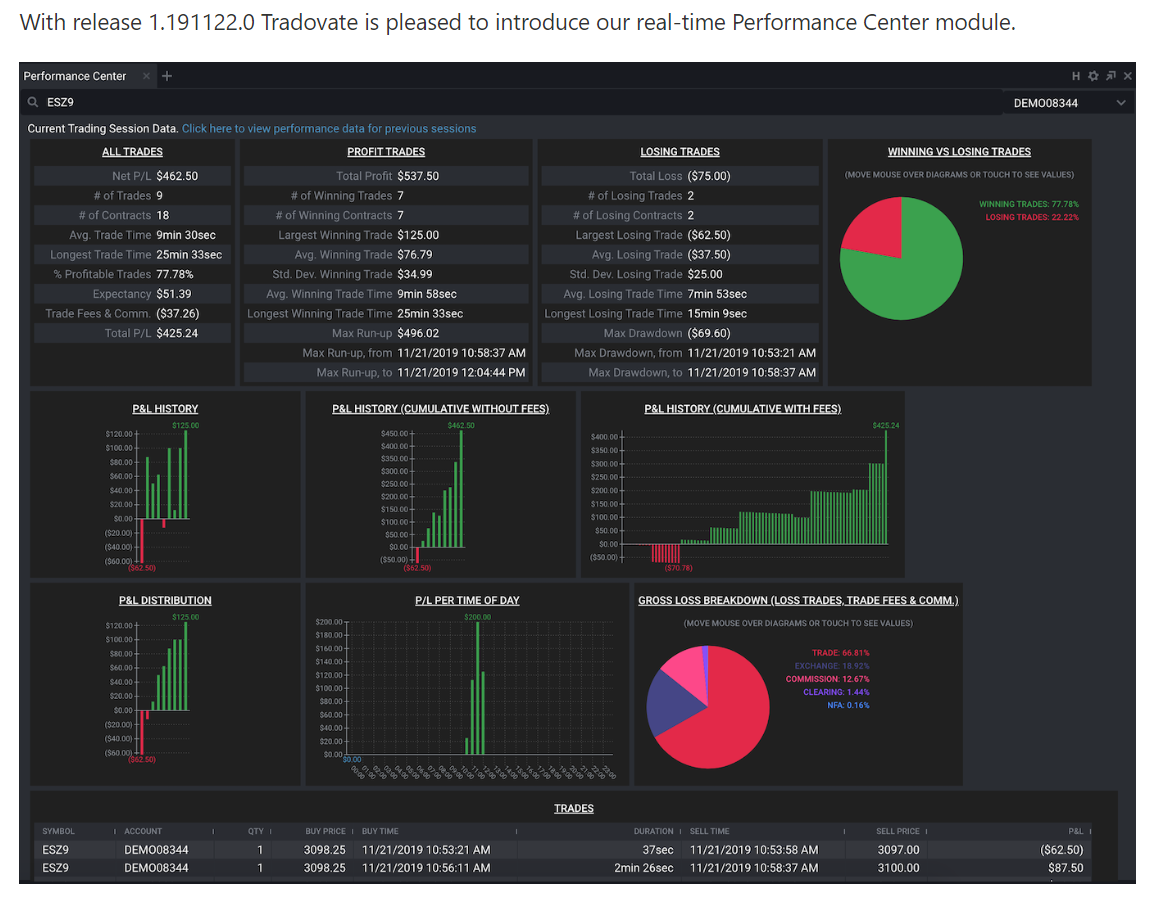
Task: Click the $87.50 P&L trade cell
Action: tap(1066, 868)
